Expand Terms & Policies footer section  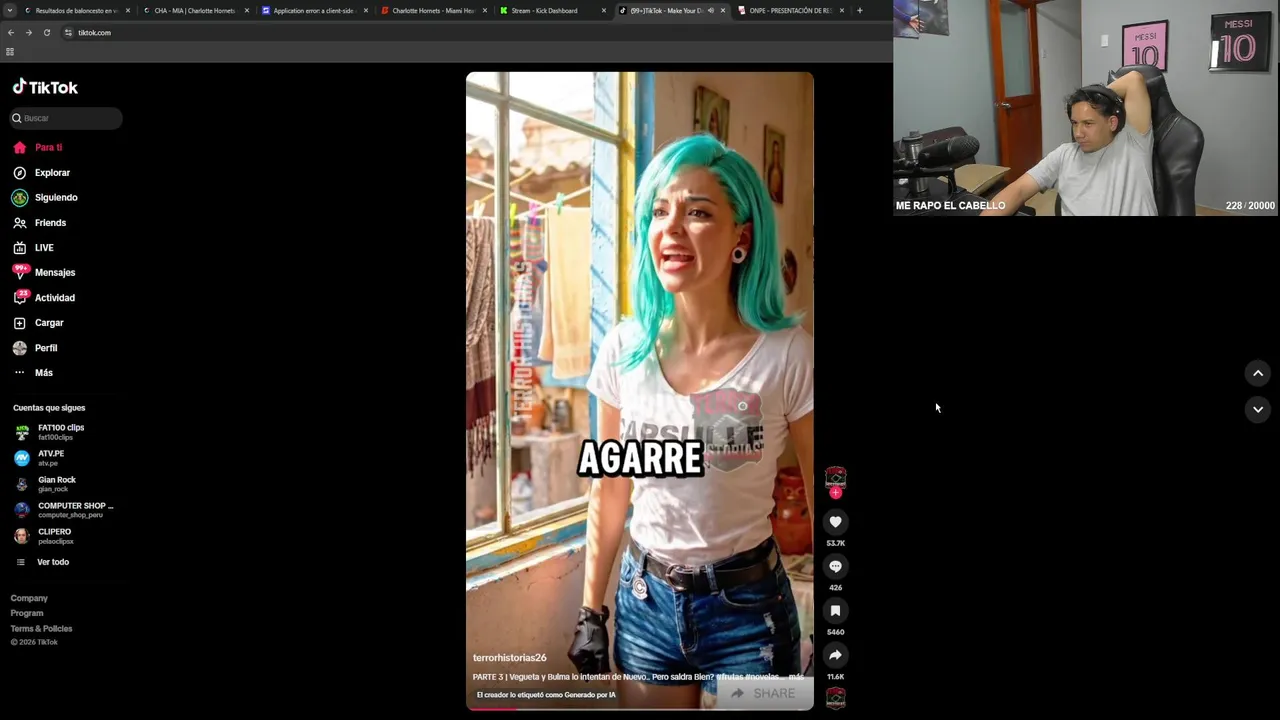41,629
